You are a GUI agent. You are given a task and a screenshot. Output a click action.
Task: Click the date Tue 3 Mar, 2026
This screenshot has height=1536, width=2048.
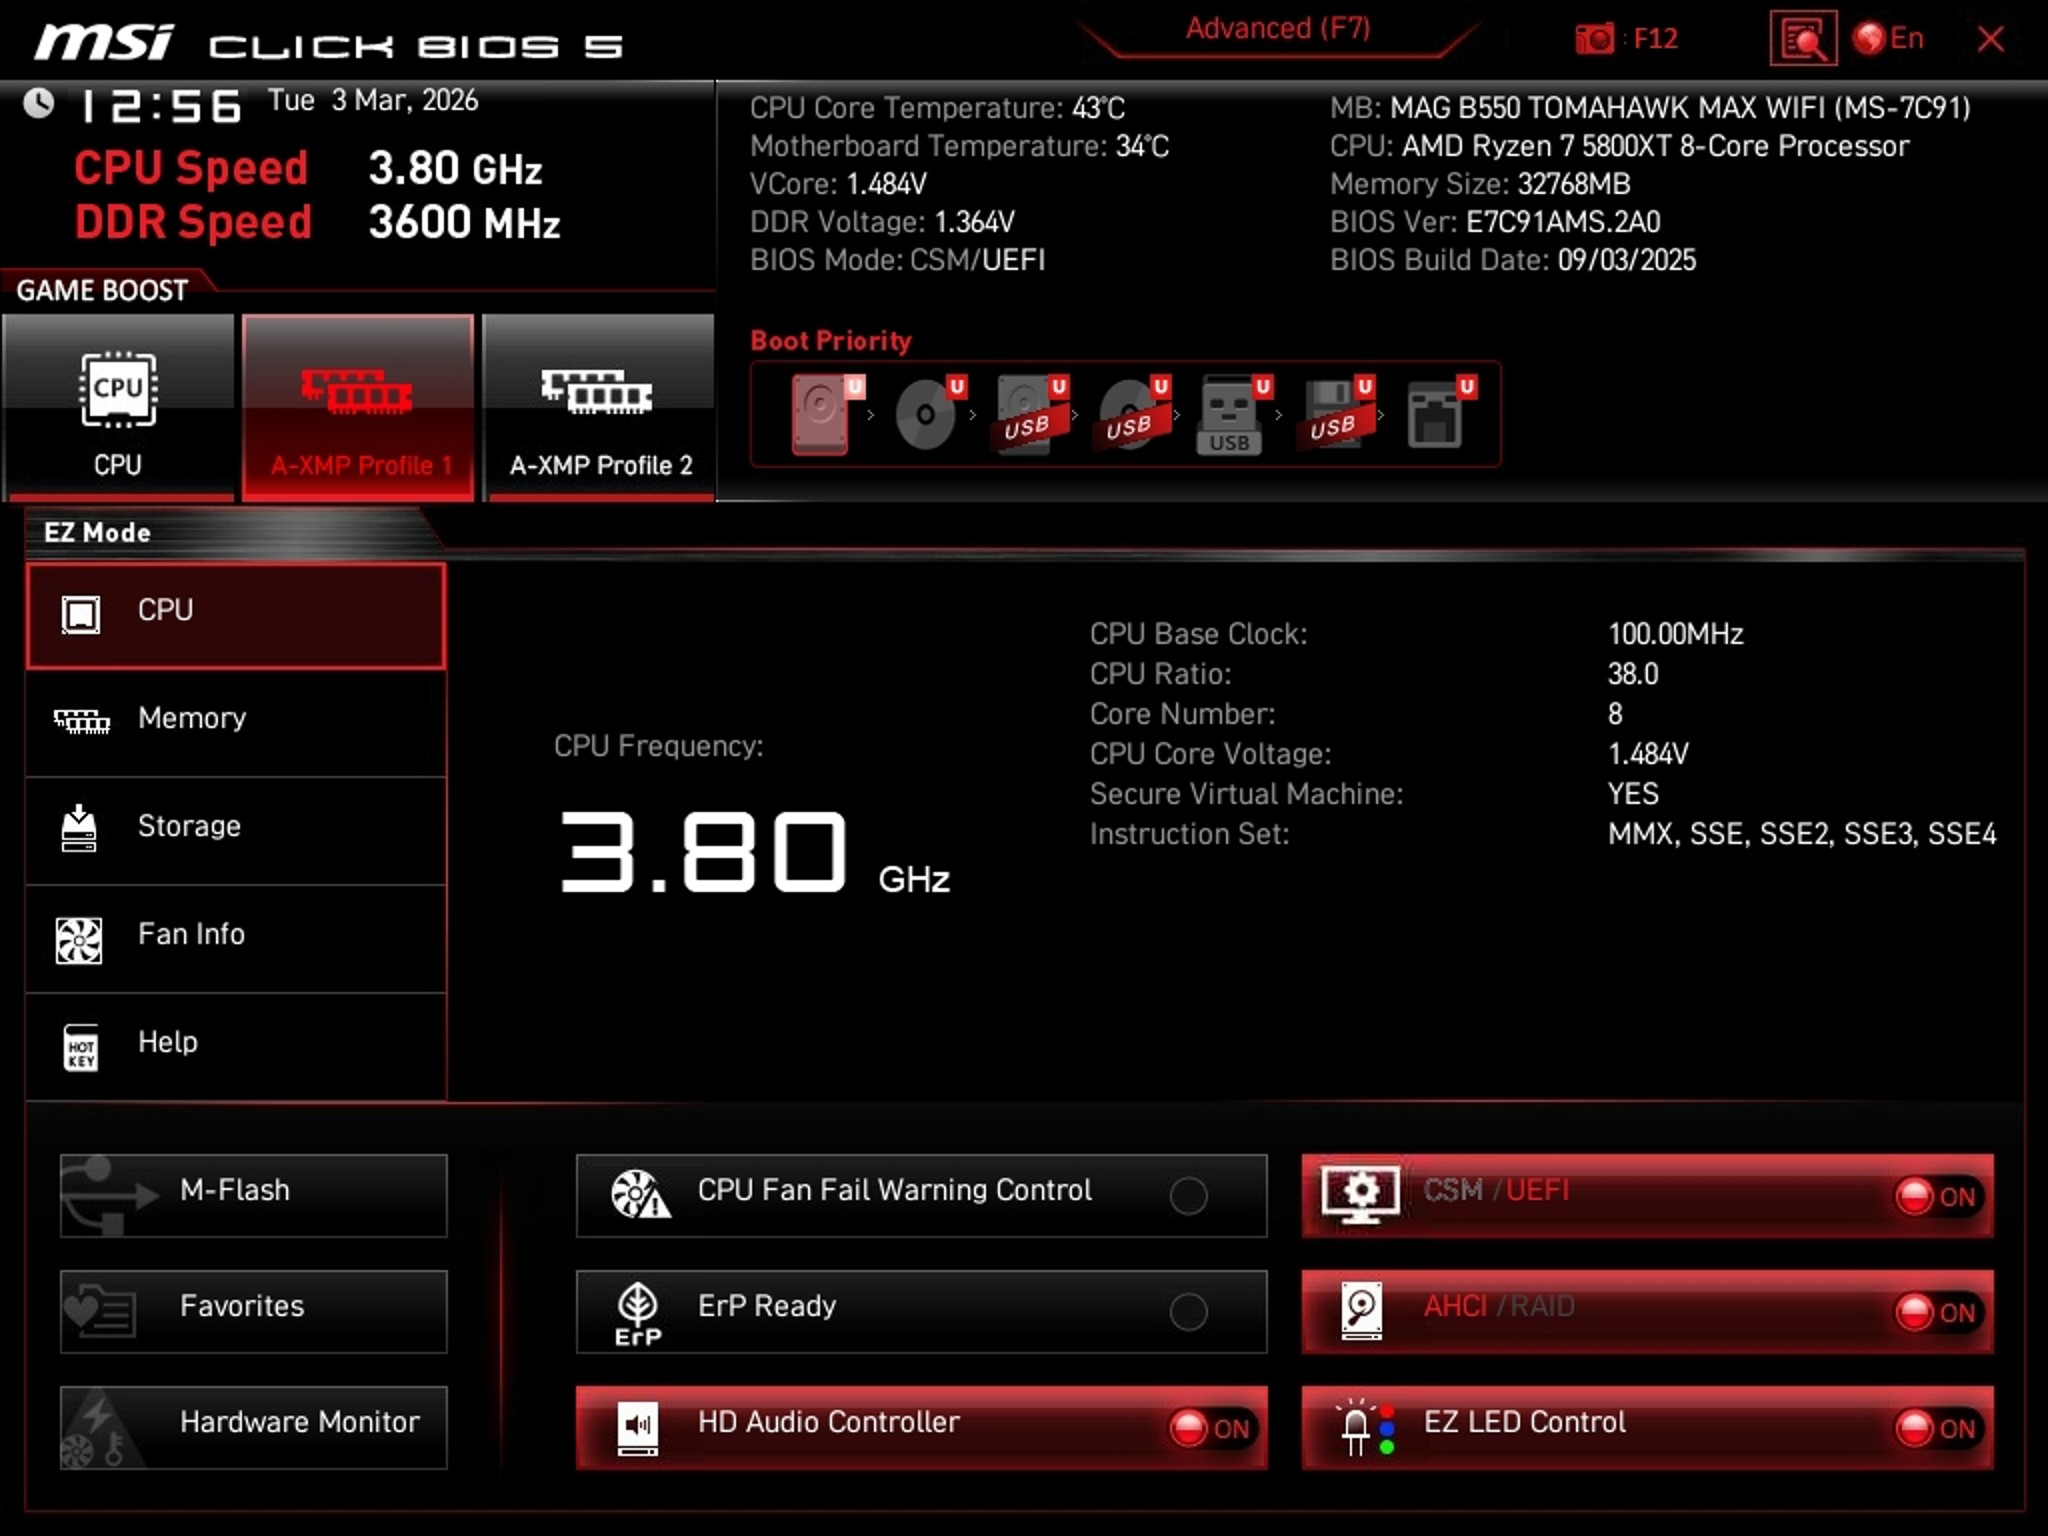tap(373, 101)
